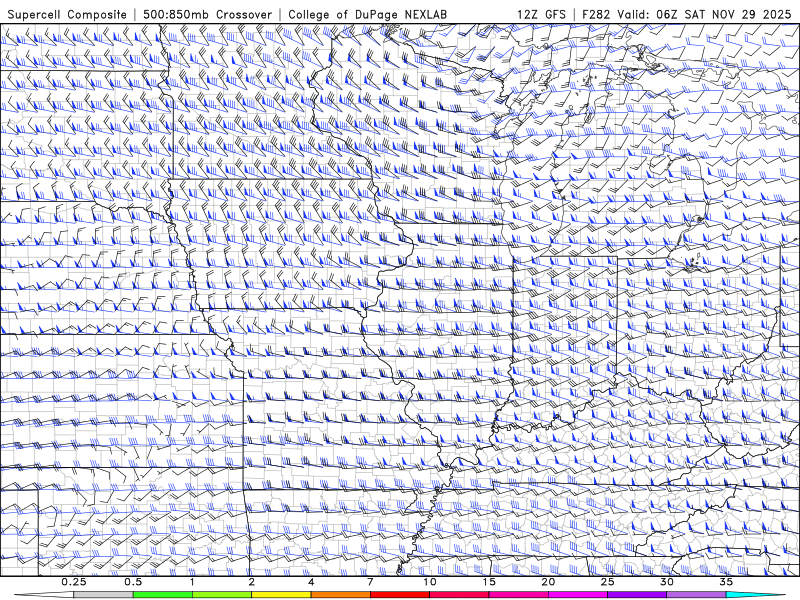Image resolution: width=800 pixels, height=600 pixels.
Task: Select the purple legend swatch after 25
Action: pyautogui.click(x=637, y=595)
